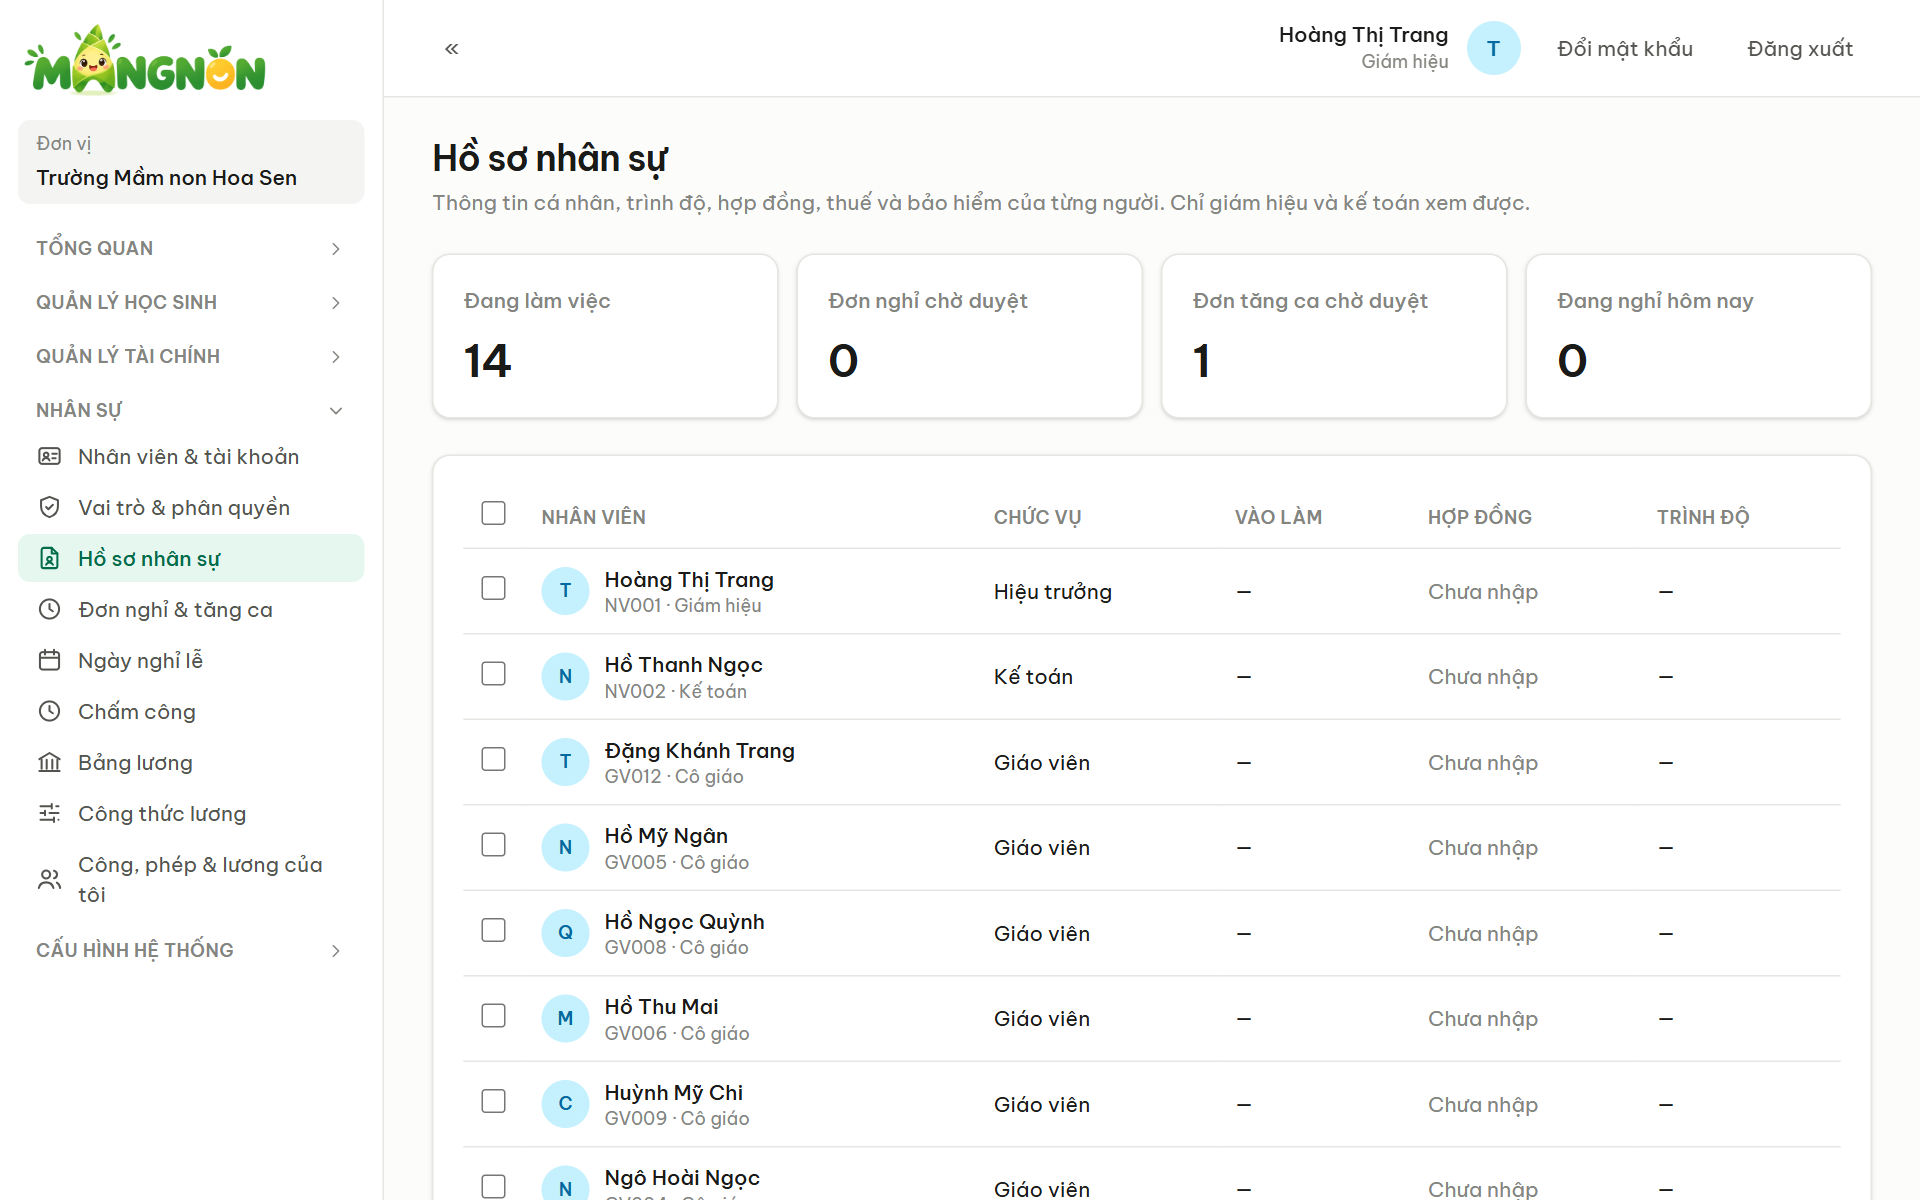
Task: Open Nhân viên & tài khoản page
Action: (191, 457)
